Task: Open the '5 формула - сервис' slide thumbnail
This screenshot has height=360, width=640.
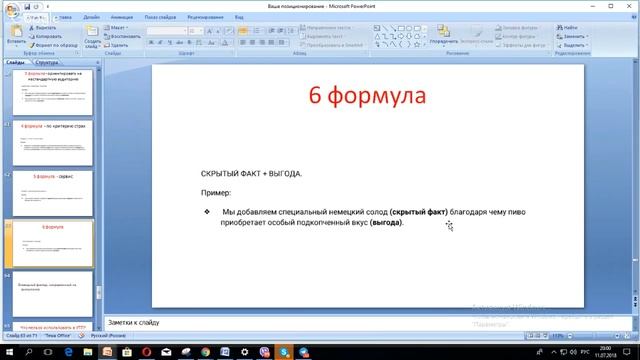Action: click(53, 193)
